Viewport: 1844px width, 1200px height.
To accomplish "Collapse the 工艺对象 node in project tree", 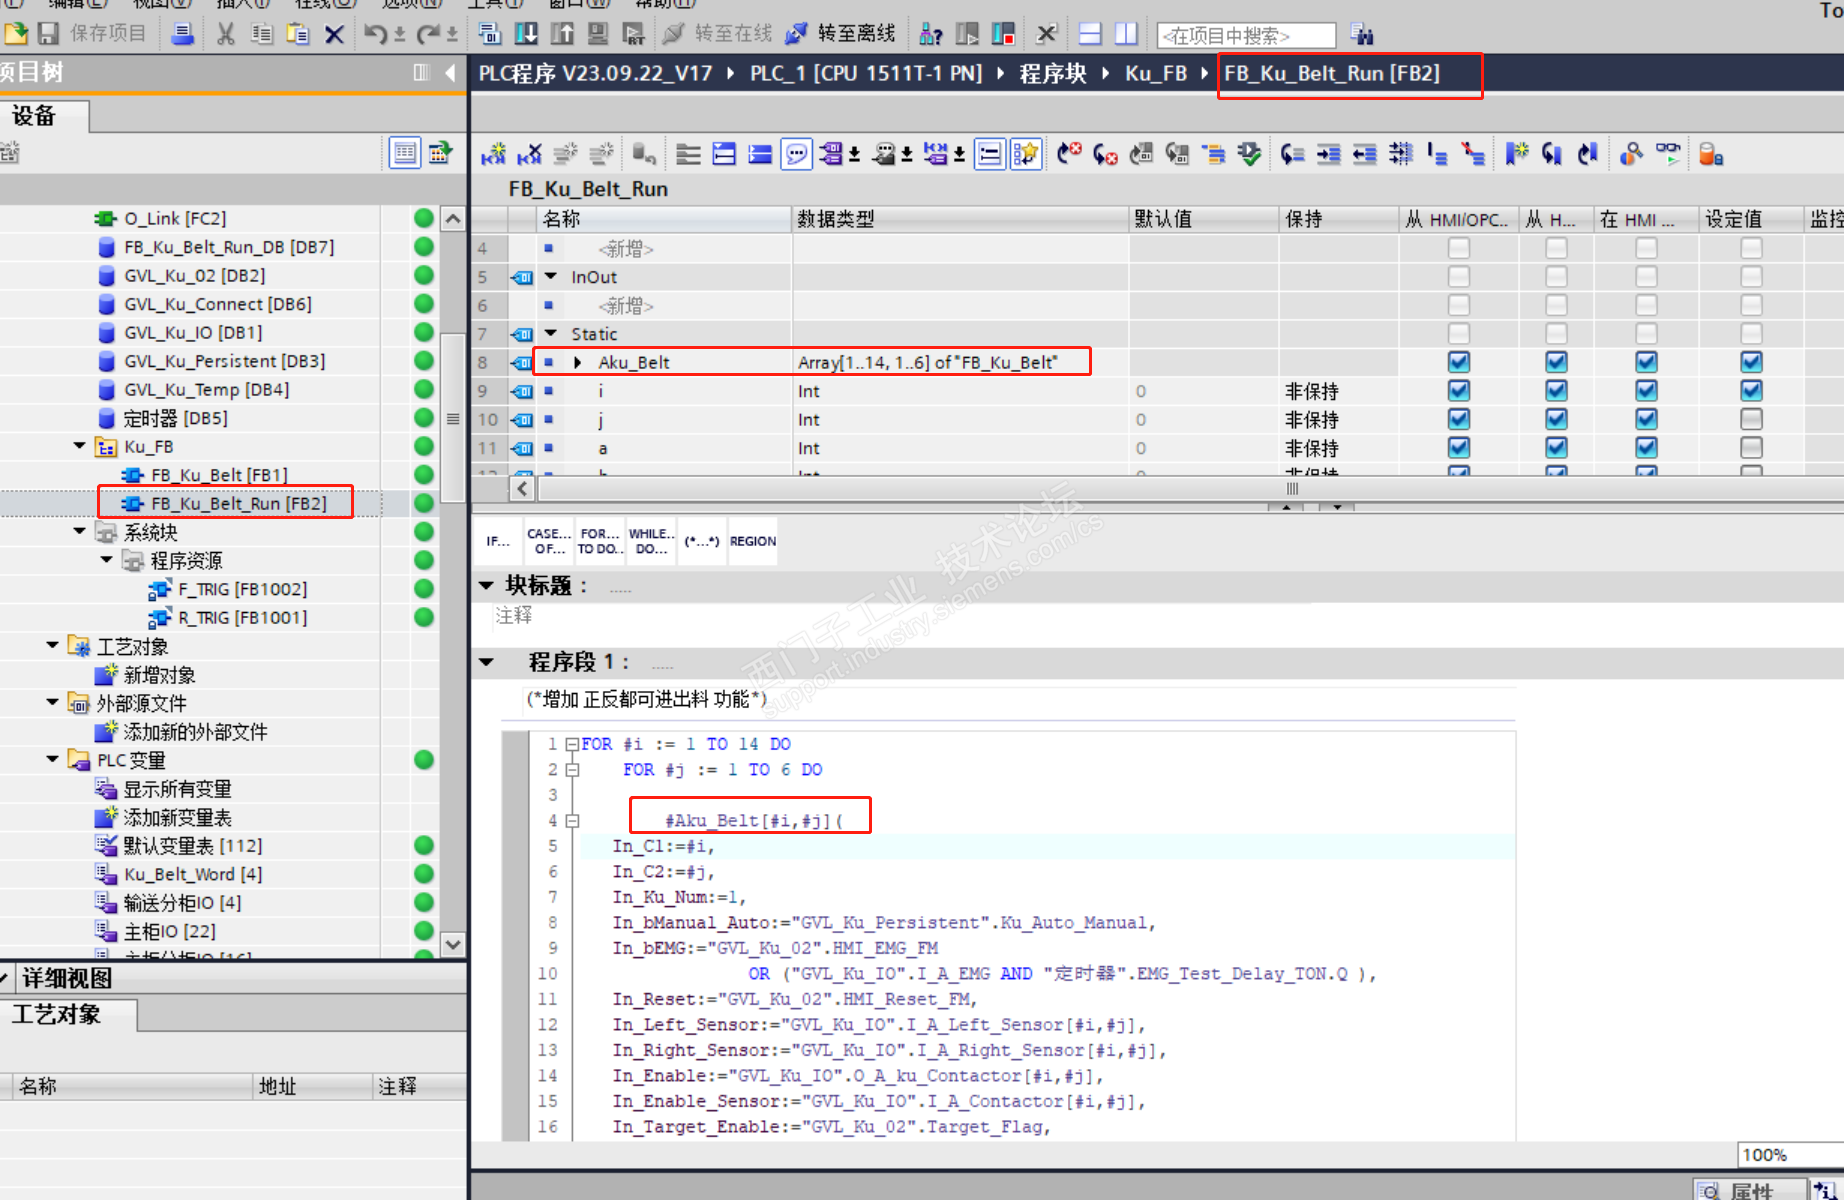I will click(x=52, y=646).
